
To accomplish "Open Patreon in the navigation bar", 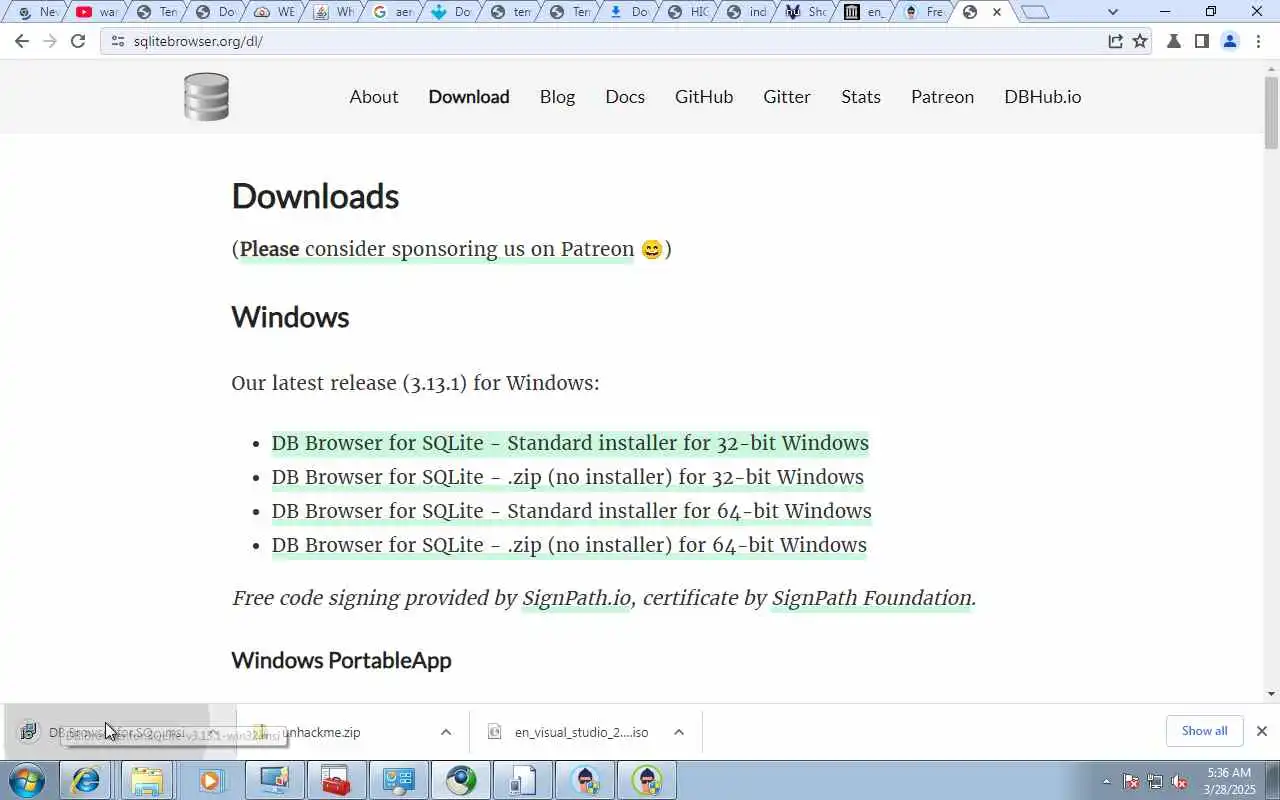I will (x=942, y=97).
